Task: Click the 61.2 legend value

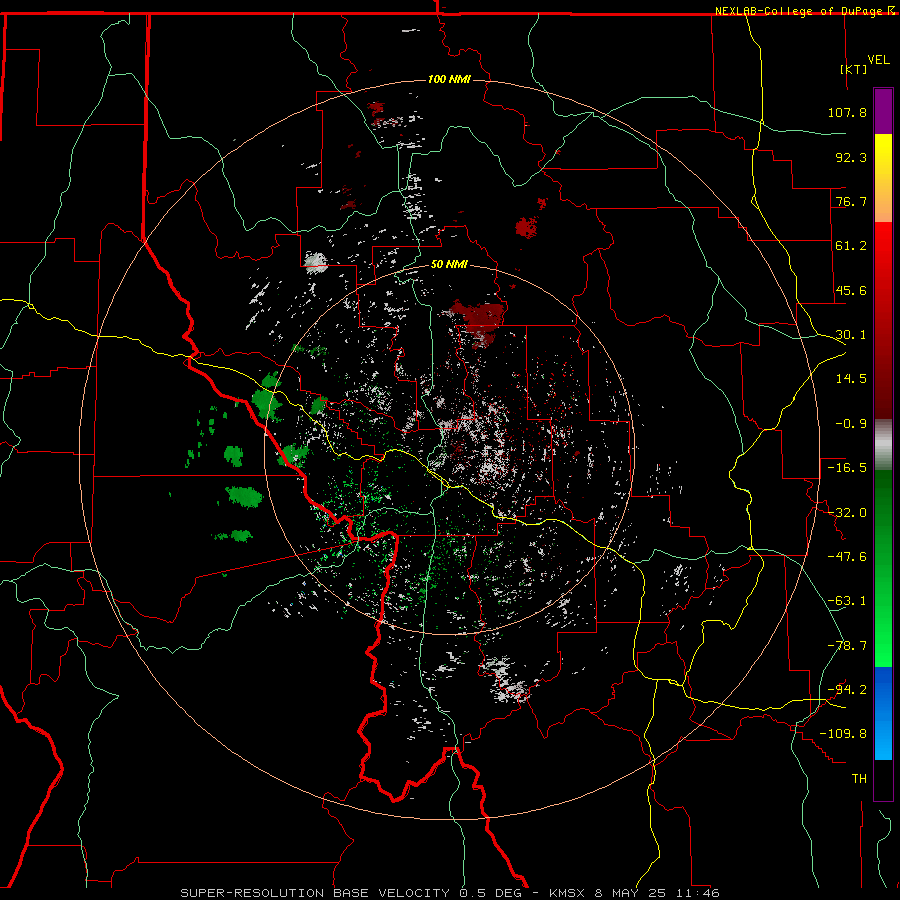Action: pos(851,246)
